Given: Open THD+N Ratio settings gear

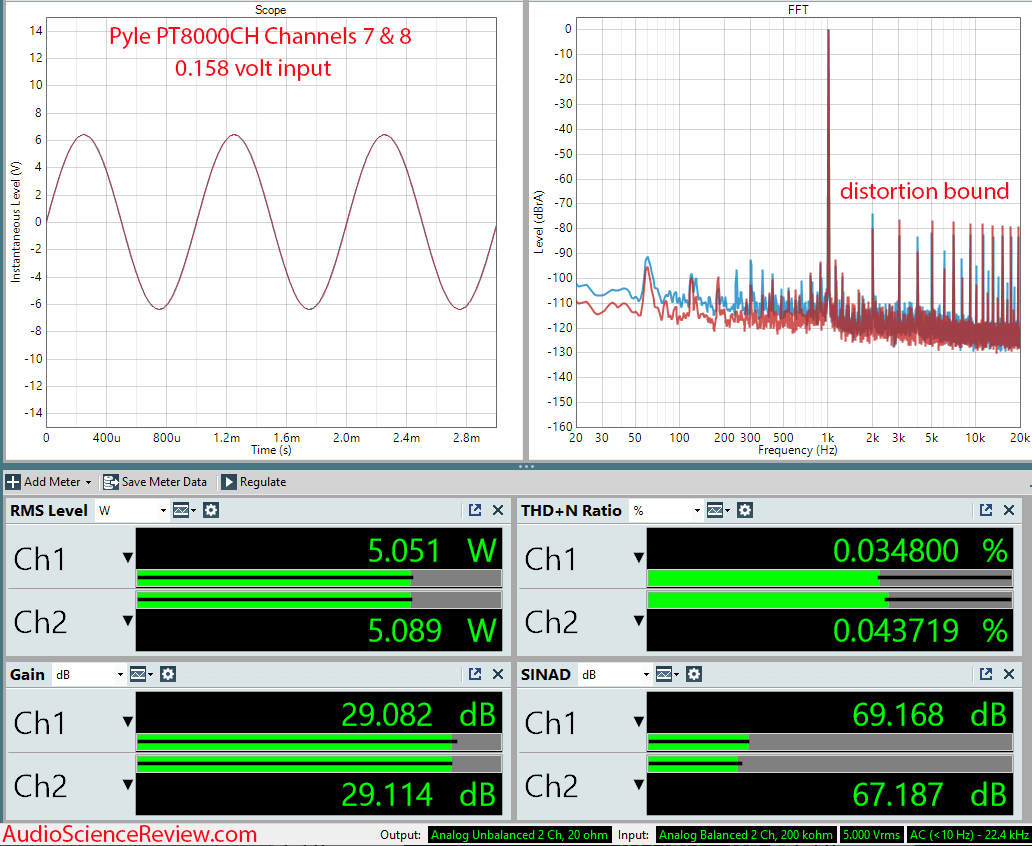Looking at the screenshot, I should [x=744, y=510].
